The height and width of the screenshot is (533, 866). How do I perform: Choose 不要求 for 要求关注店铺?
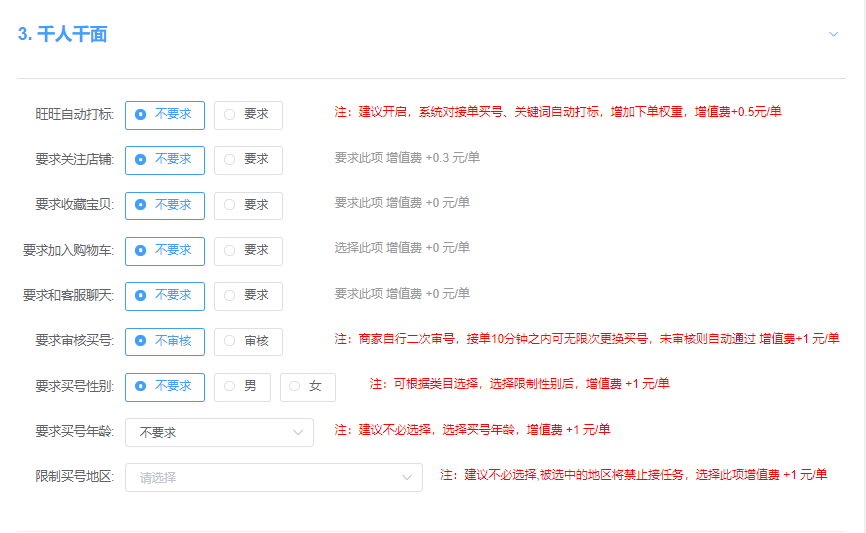165,160
